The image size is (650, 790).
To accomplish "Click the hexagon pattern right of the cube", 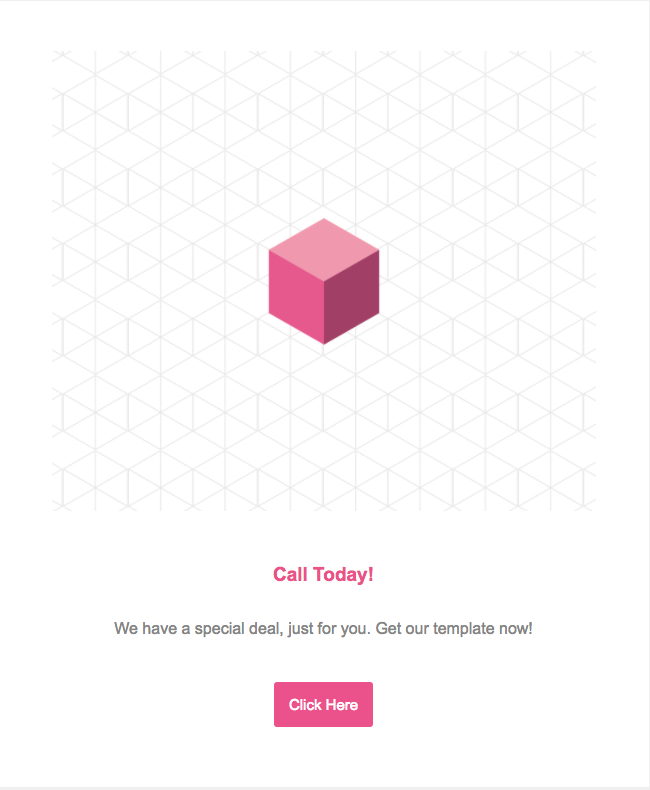I will click(490, 282).
